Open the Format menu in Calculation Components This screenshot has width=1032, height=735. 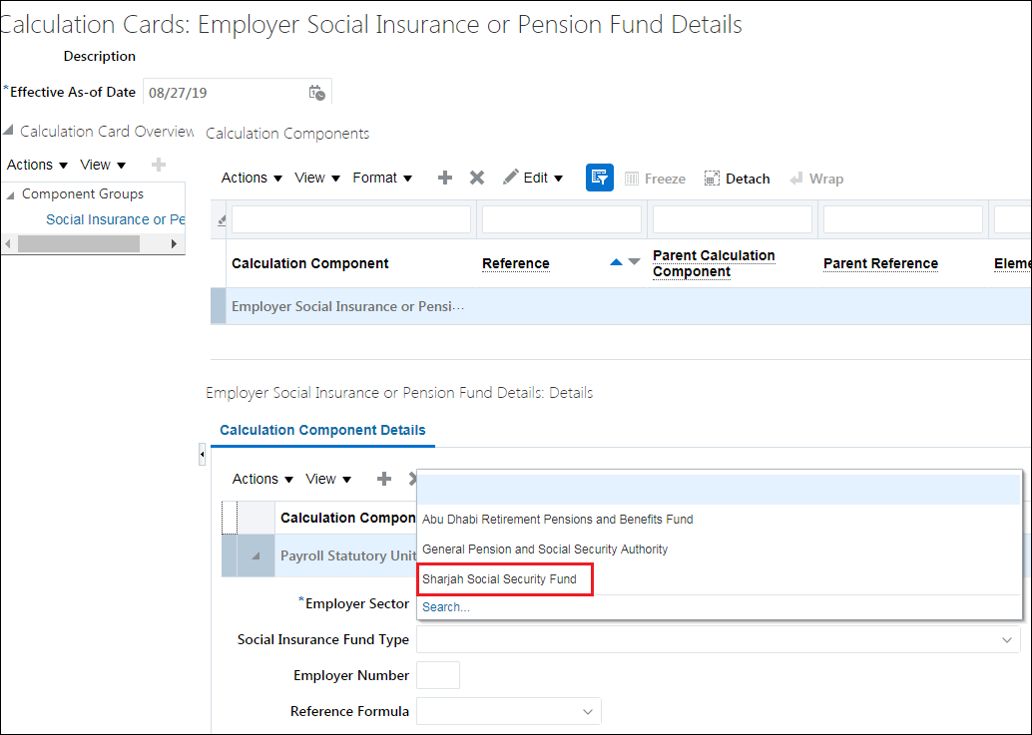pyautogui.click(x=382, y=178)
